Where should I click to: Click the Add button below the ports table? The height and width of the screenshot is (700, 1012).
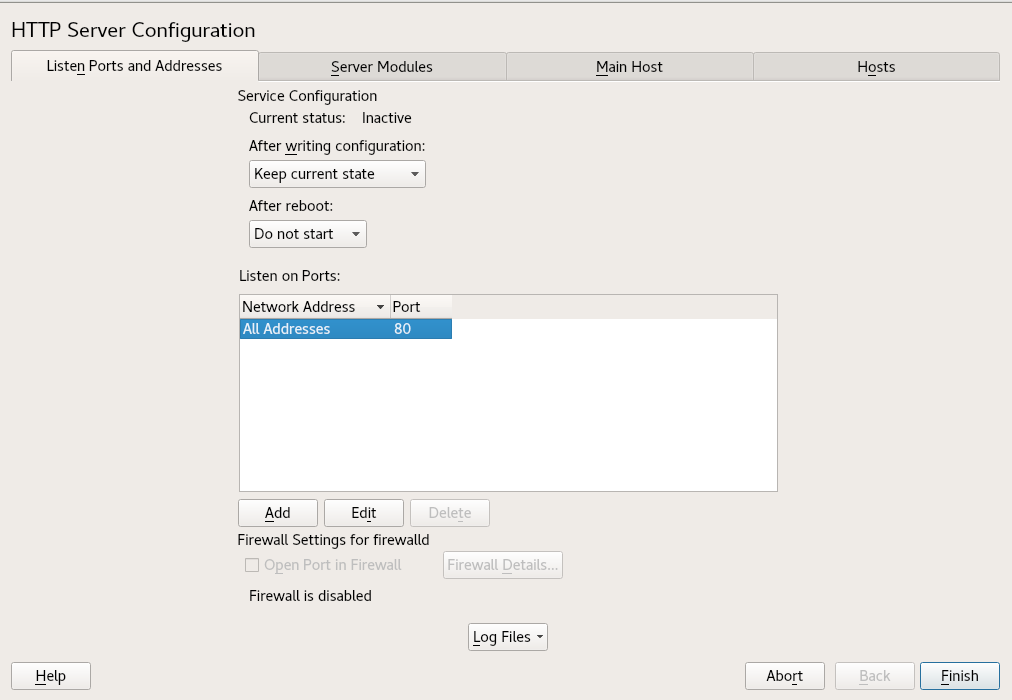pos(277,512)
